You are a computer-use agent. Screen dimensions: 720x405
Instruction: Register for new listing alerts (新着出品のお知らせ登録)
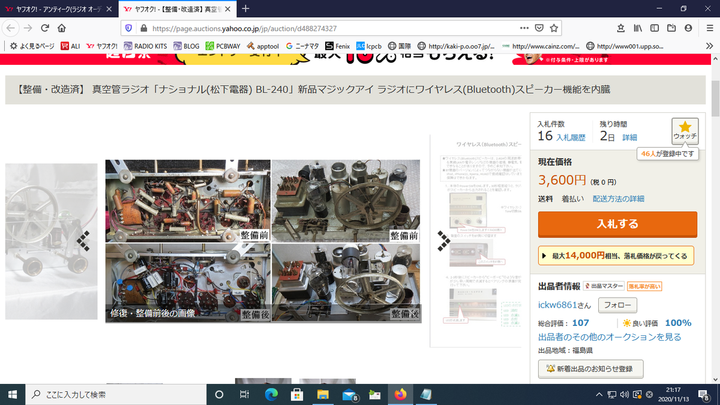click(x=590, y=369)
